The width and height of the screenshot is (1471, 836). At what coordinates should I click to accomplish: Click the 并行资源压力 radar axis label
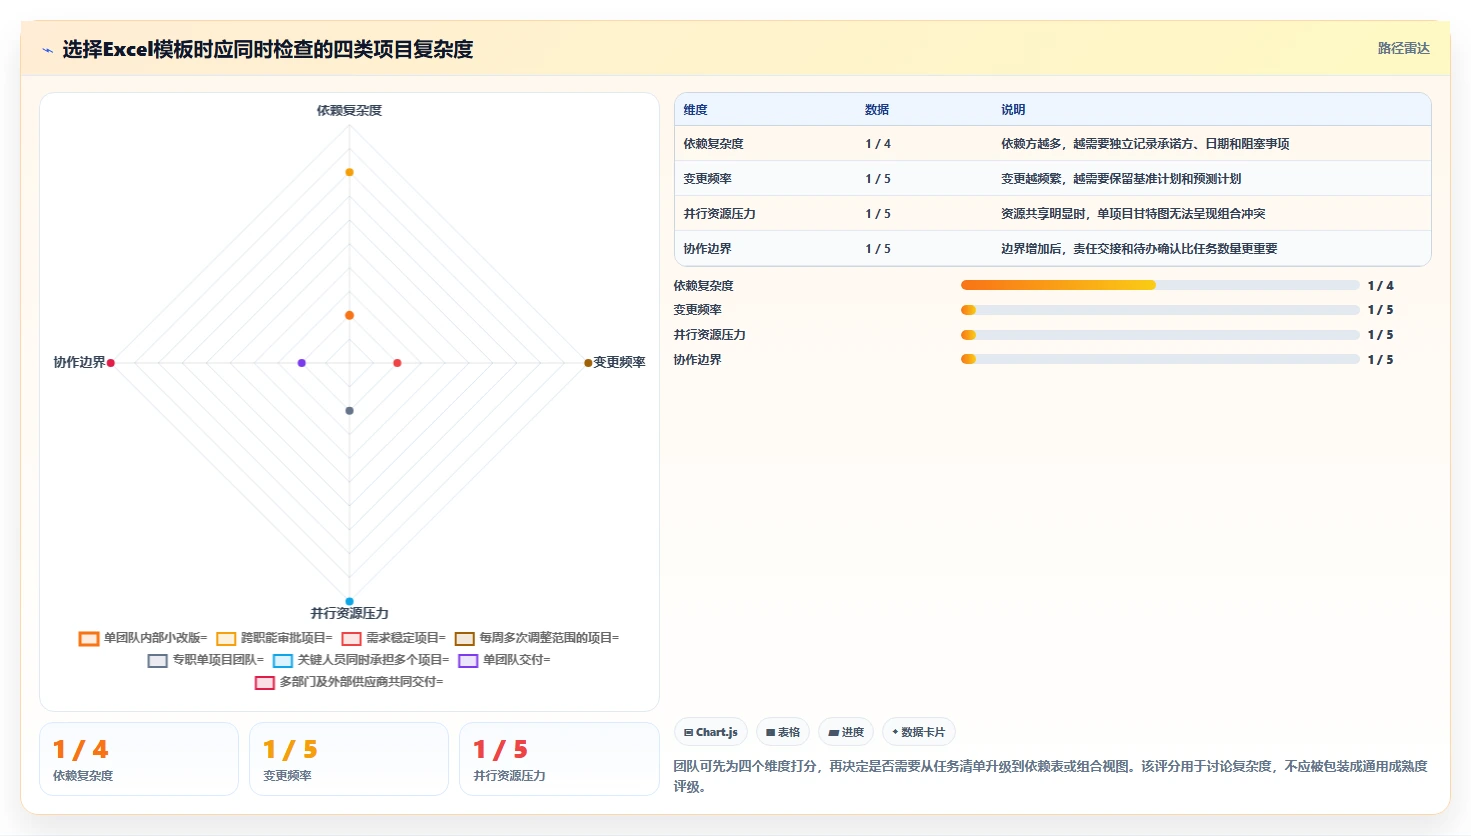(349, 613)
